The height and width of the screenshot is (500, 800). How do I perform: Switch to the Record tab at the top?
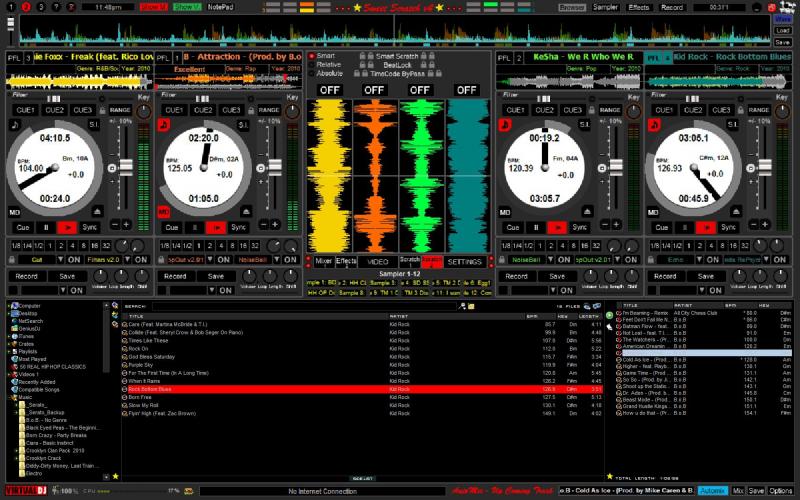tap(672, 7)
